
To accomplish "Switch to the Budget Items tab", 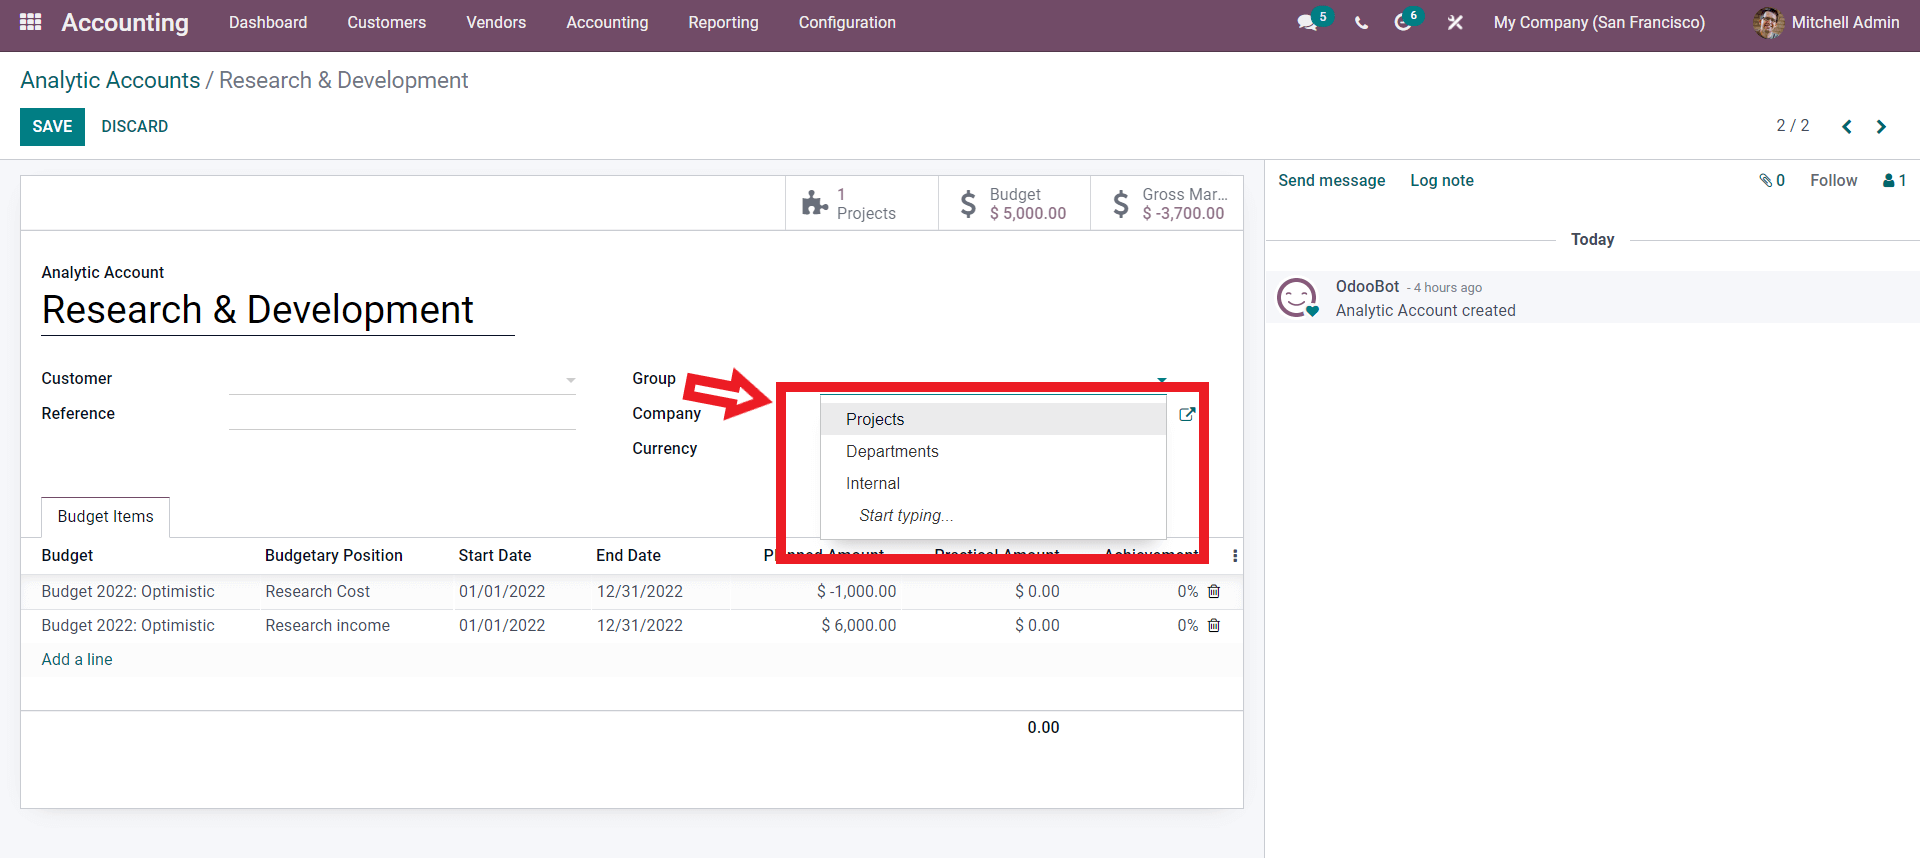I will tap(105, 517).
